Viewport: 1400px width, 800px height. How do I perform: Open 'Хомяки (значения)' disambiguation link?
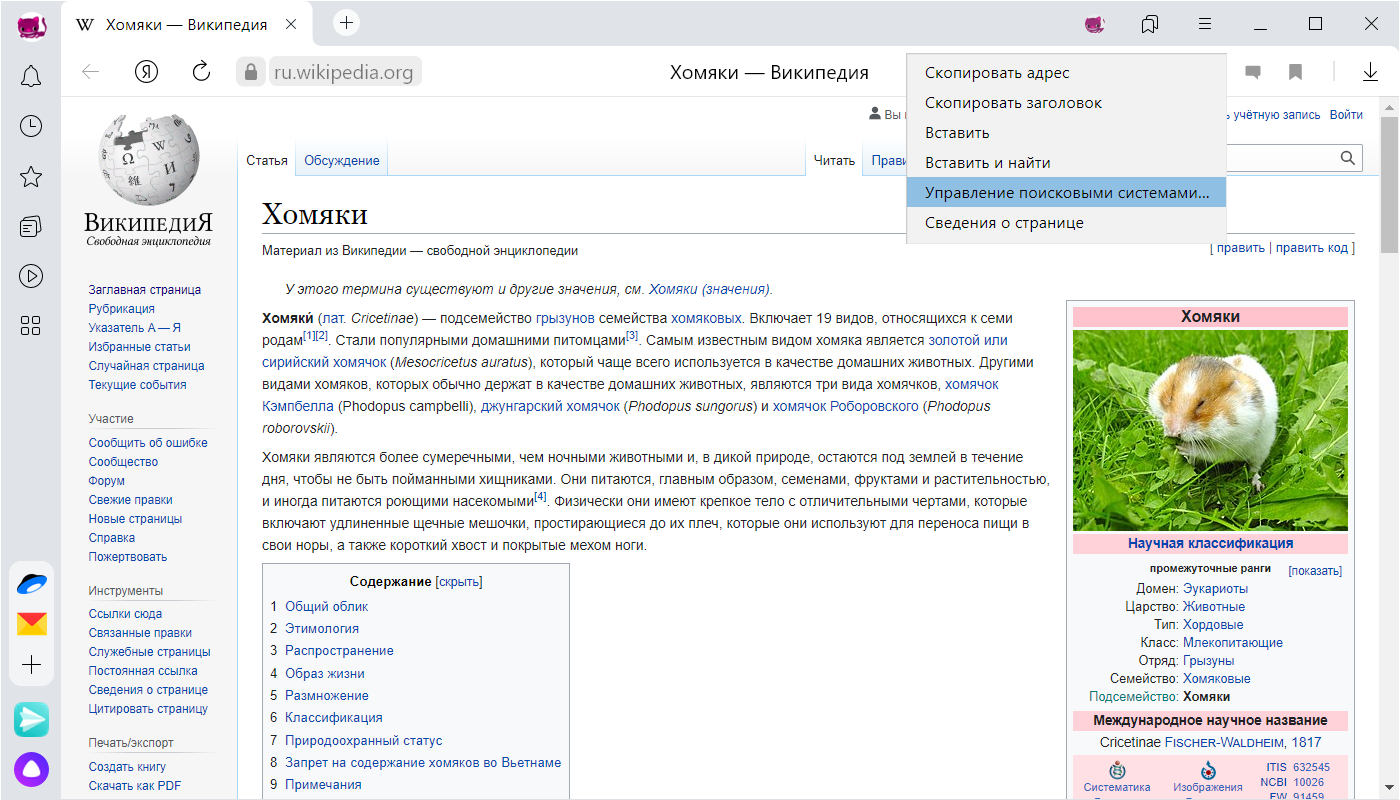[x=709, y=289]
